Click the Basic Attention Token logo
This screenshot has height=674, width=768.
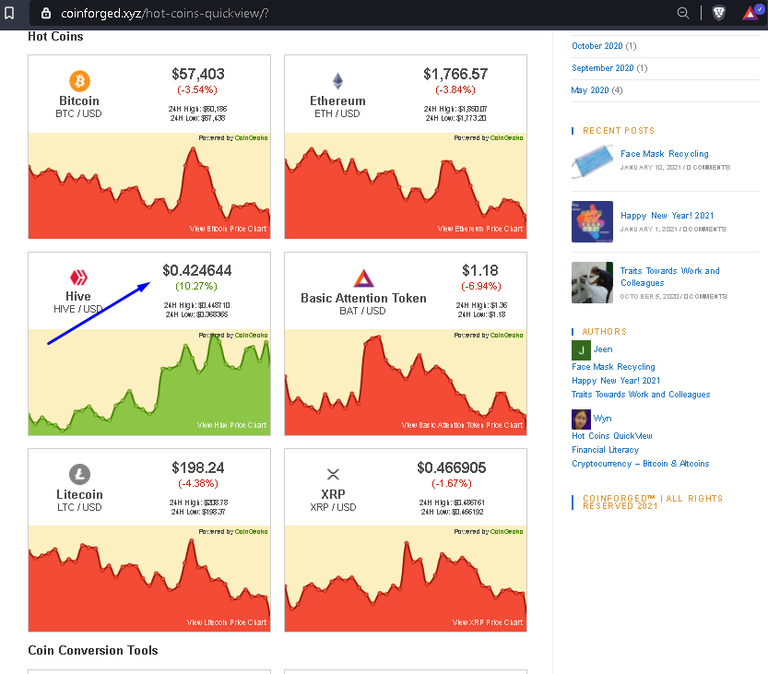pos(363,278)
